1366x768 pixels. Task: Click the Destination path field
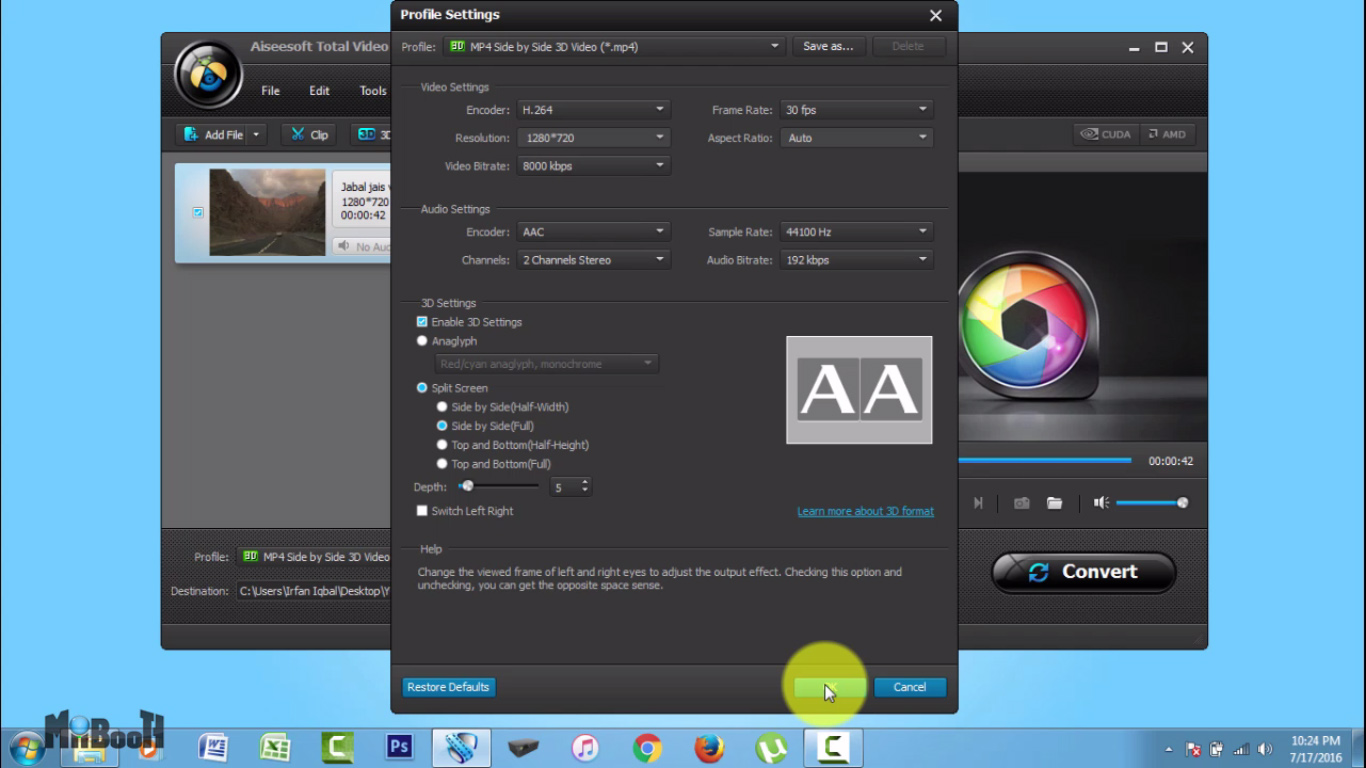313,591
